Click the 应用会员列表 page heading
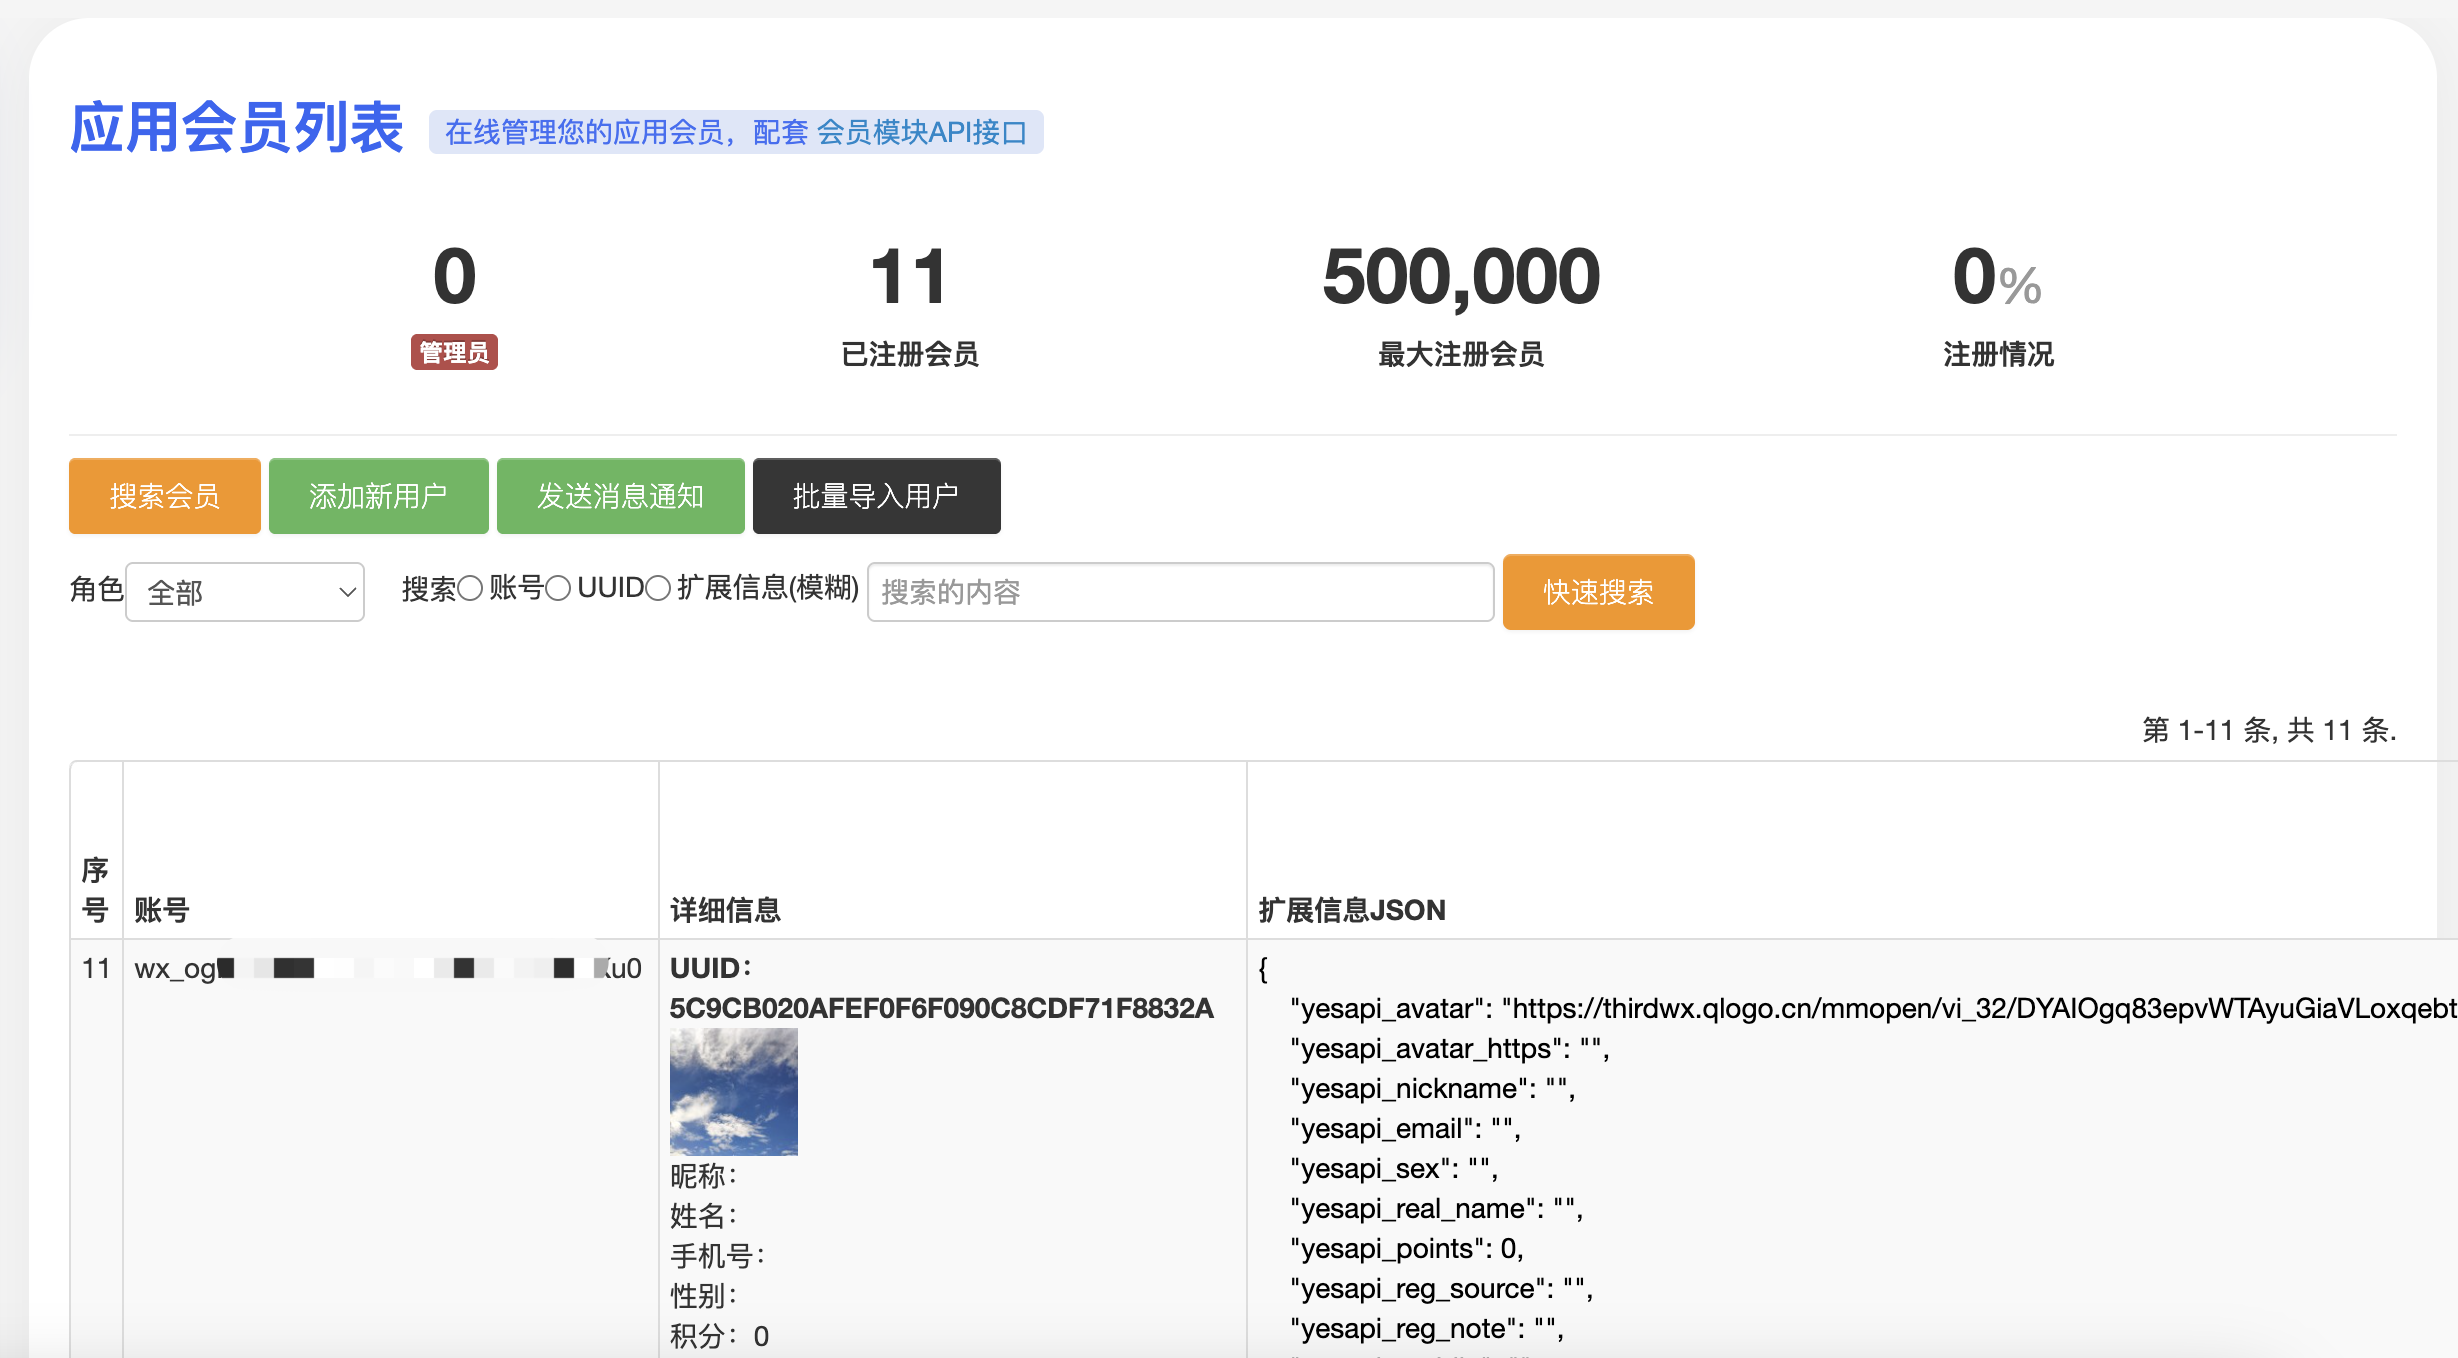This screenshot has width=2458, height=1358. click(x=236, y=128)
